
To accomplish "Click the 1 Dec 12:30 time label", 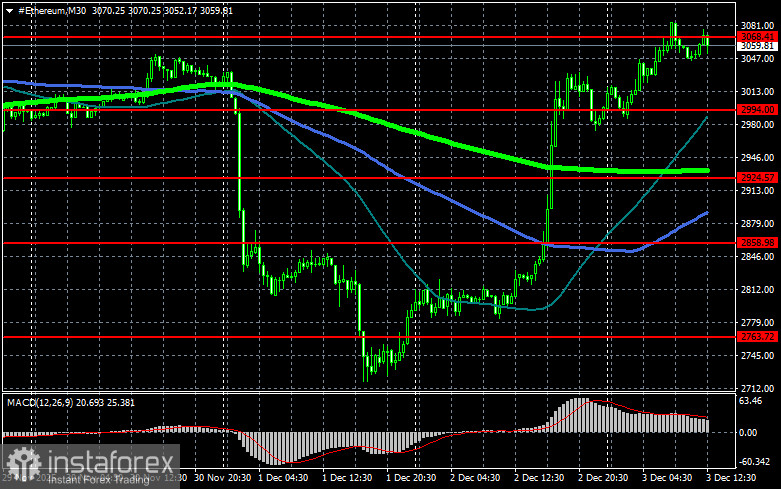I will tap(347, 478).
